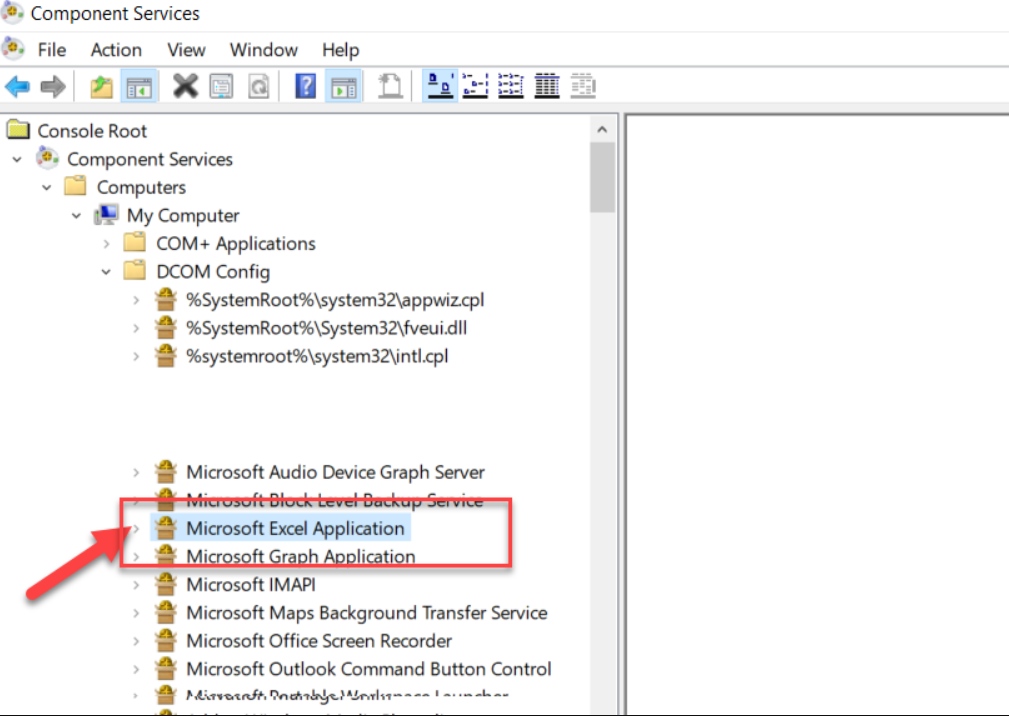The image size is (1009, 716).
Task: Select Component Services tree item text
Action: tap(149, 159)
